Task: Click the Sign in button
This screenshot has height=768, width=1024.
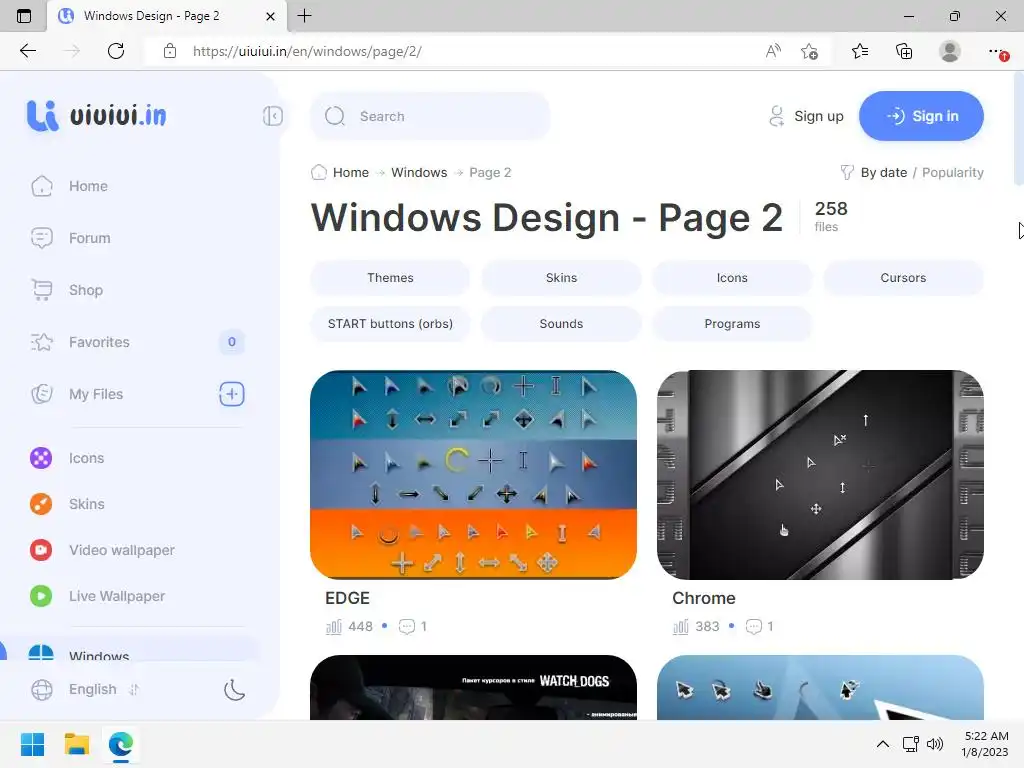Action: (921, 116)
